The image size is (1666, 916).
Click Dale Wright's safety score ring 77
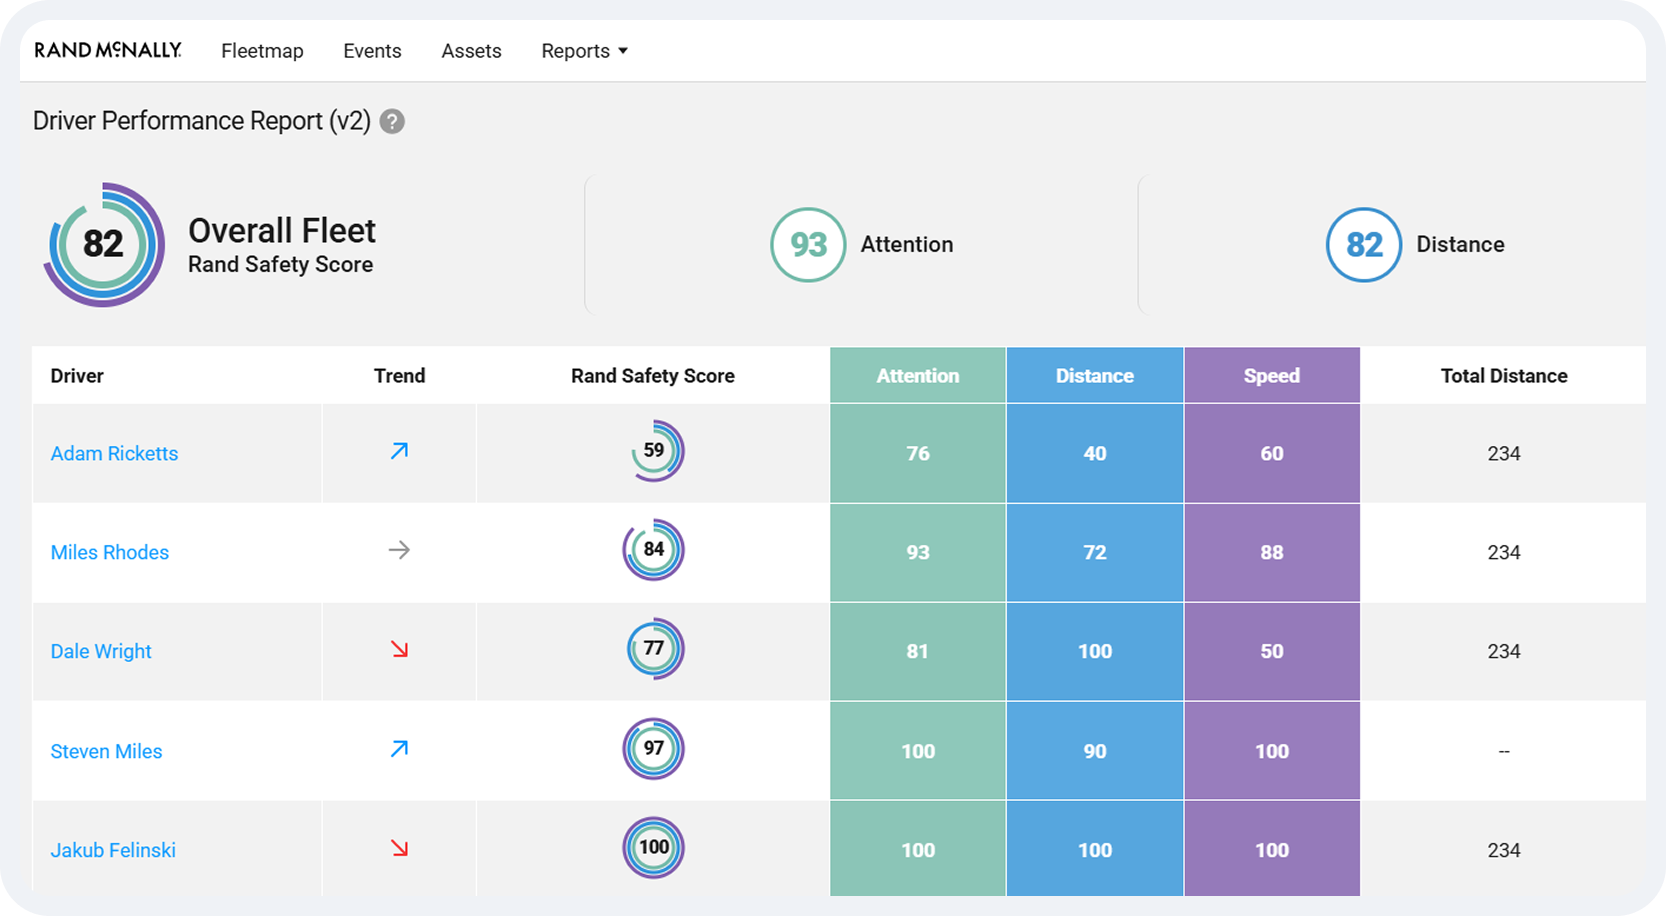click(654, 649)
